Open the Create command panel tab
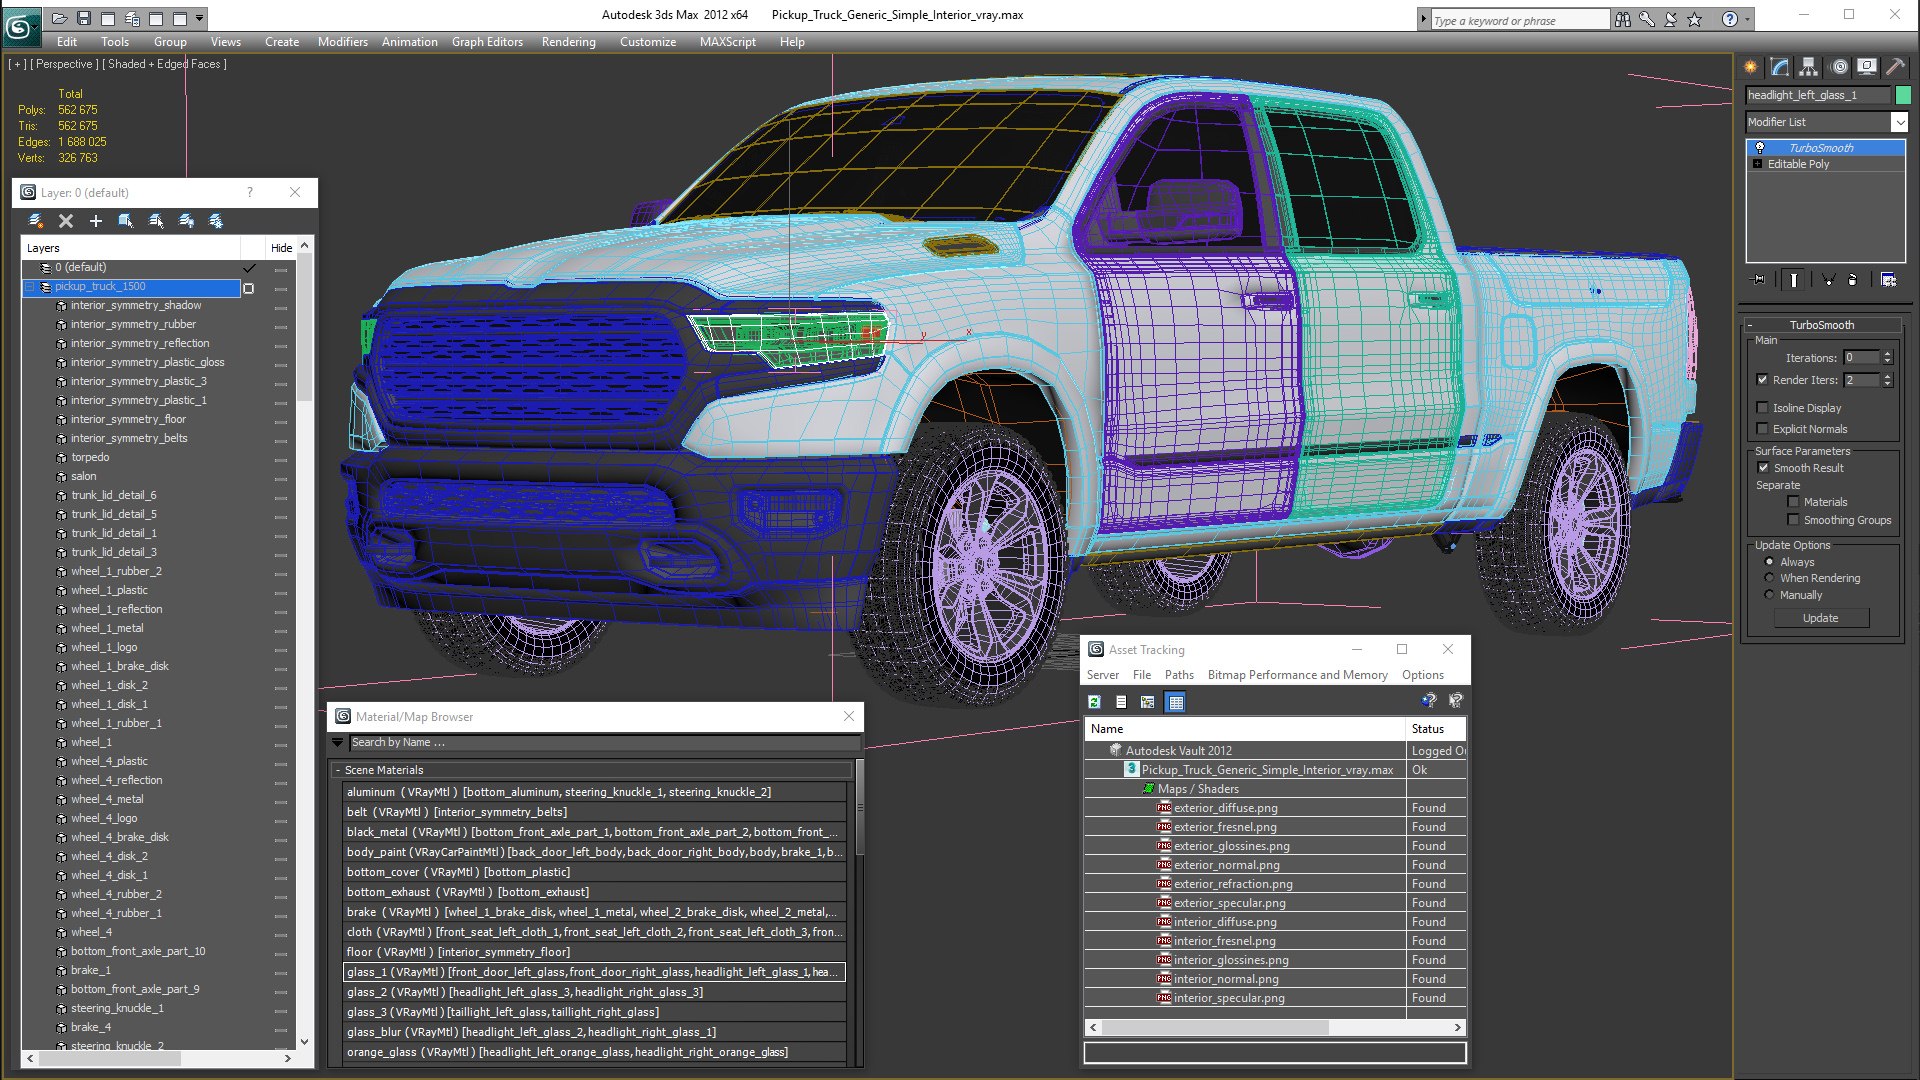 (1751, 67)
